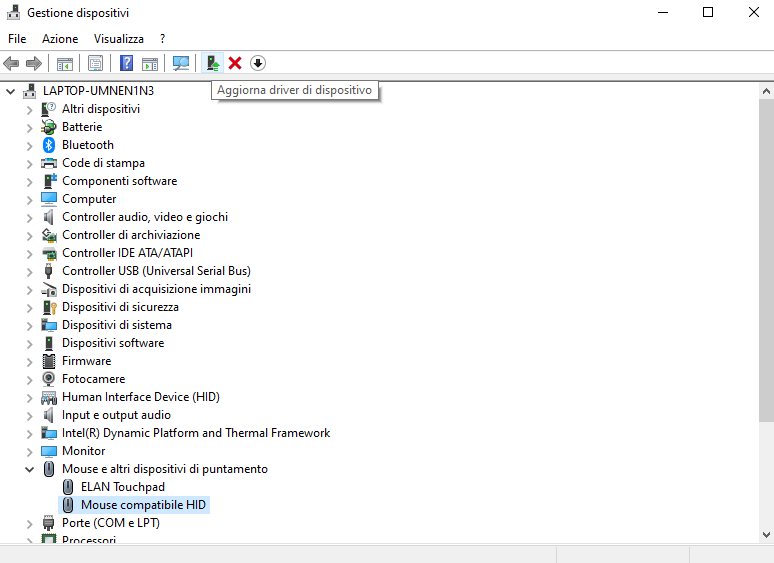Screen dimensions: 774x563
Task: Click the Porte (COM e LPT) icon
Action: click(48, 523)
